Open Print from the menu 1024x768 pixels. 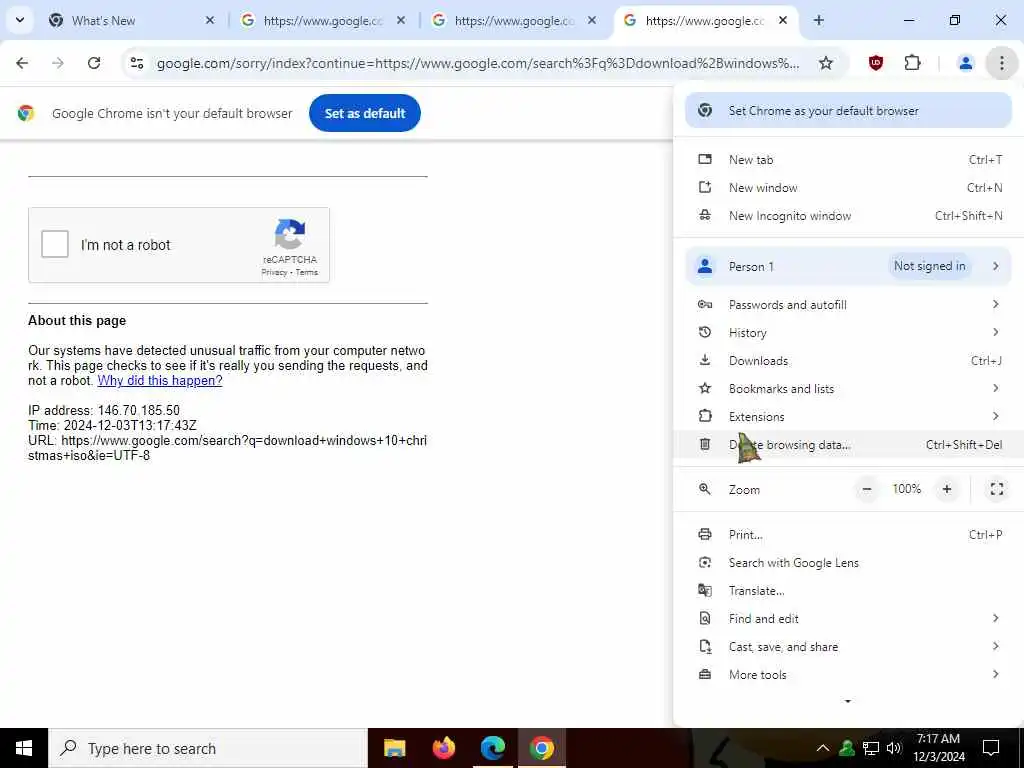click(848, 535)
